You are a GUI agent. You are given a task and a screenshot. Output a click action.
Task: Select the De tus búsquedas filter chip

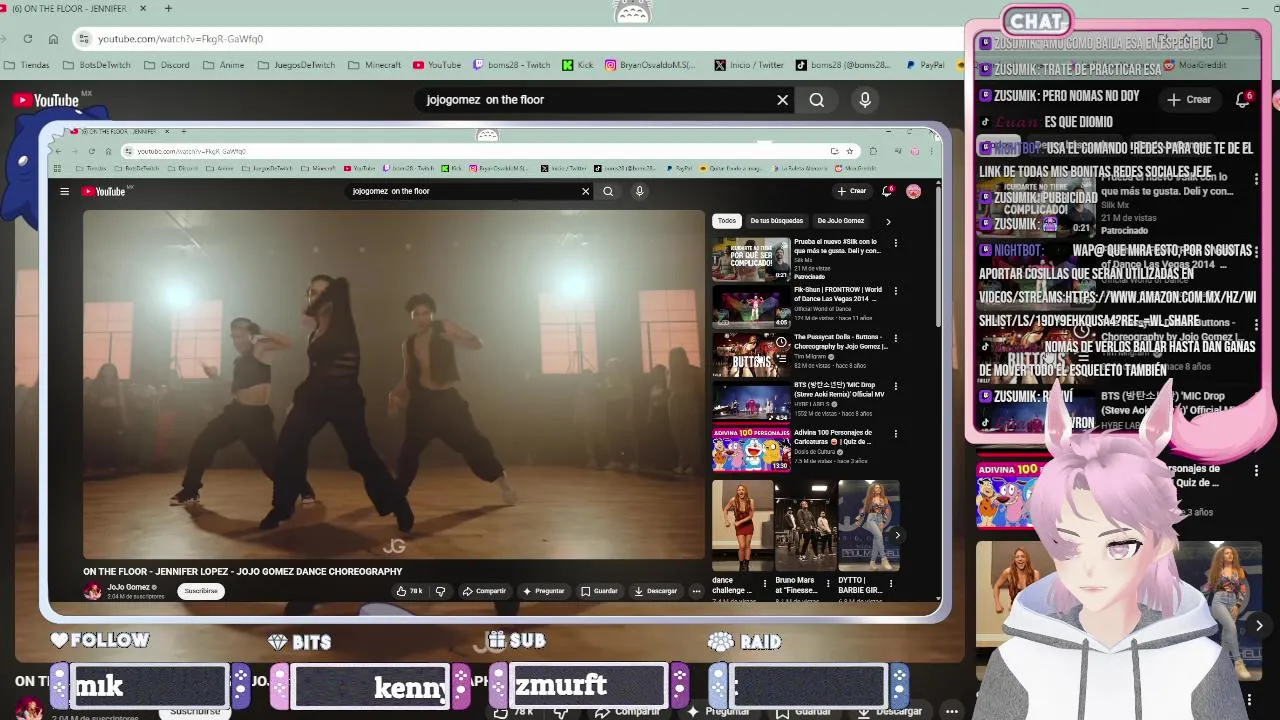point(776,221)
